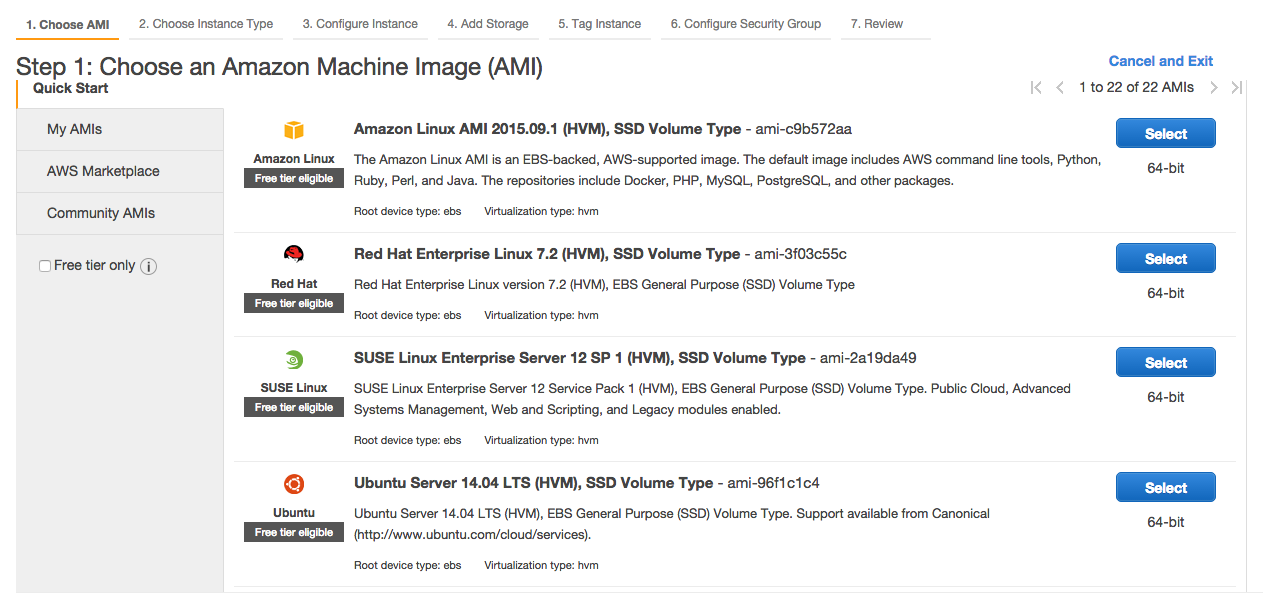Click the Ubuntu Server 14.04 LTS title
This screenshot has width=1277, height=606.
click(534, 483)
